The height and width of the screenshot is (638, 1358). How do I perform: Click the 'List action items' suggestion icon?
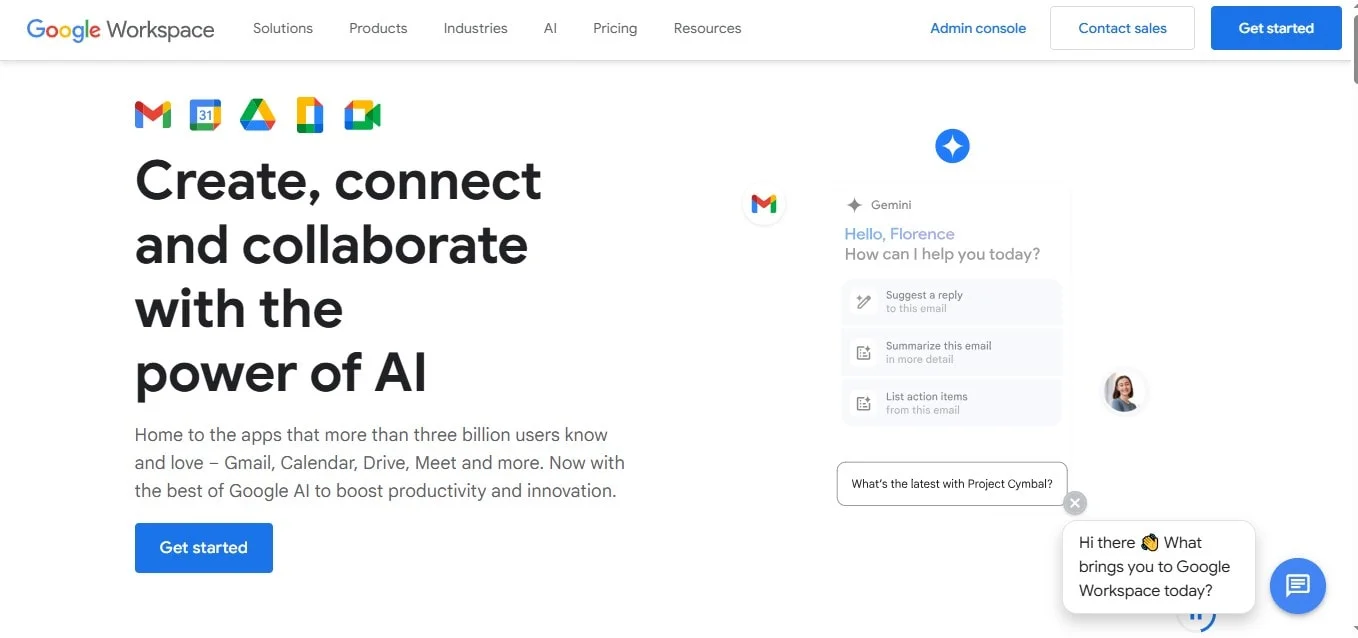coord(863,402)
